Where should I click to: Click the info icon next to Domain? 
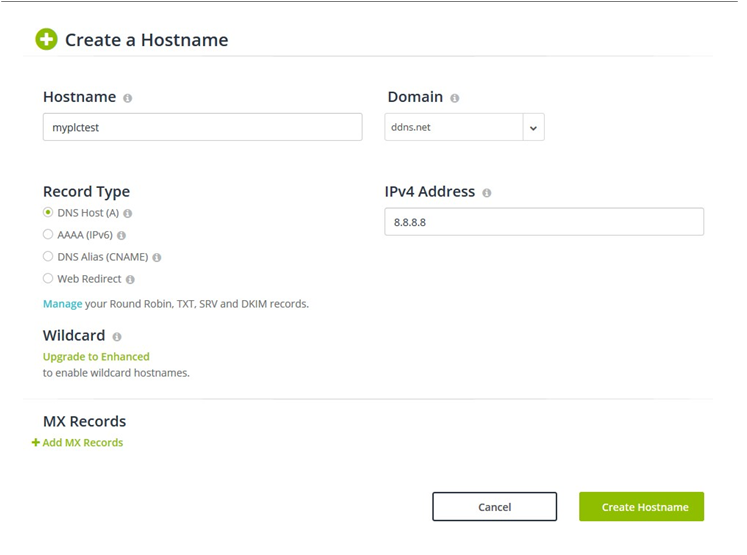[455, 98]
